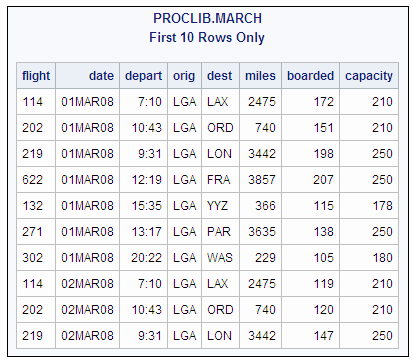Click the FRA destination cell

tap(220, 180)
